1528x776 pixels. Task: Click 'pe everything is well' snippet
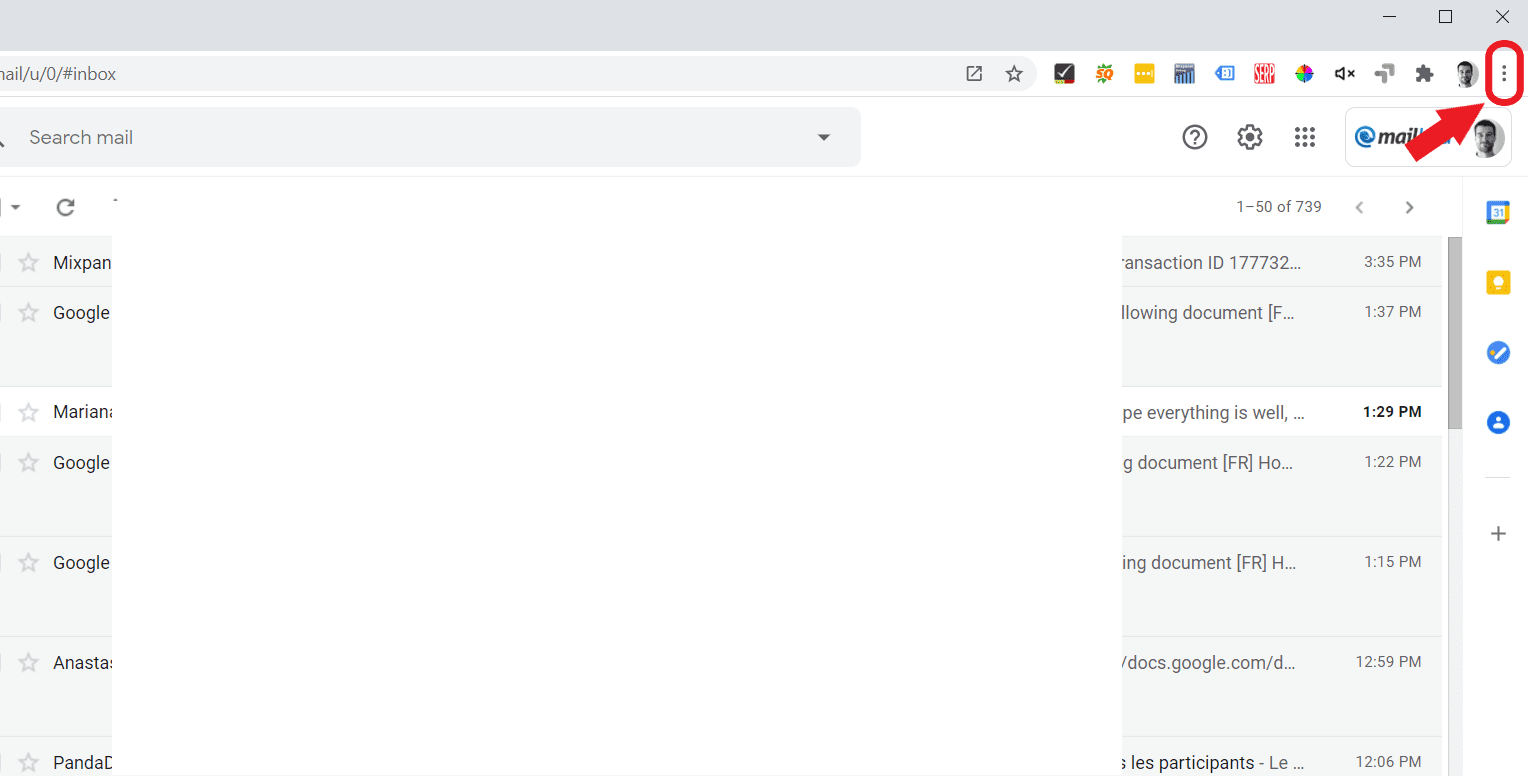(x=1213, y=412)
